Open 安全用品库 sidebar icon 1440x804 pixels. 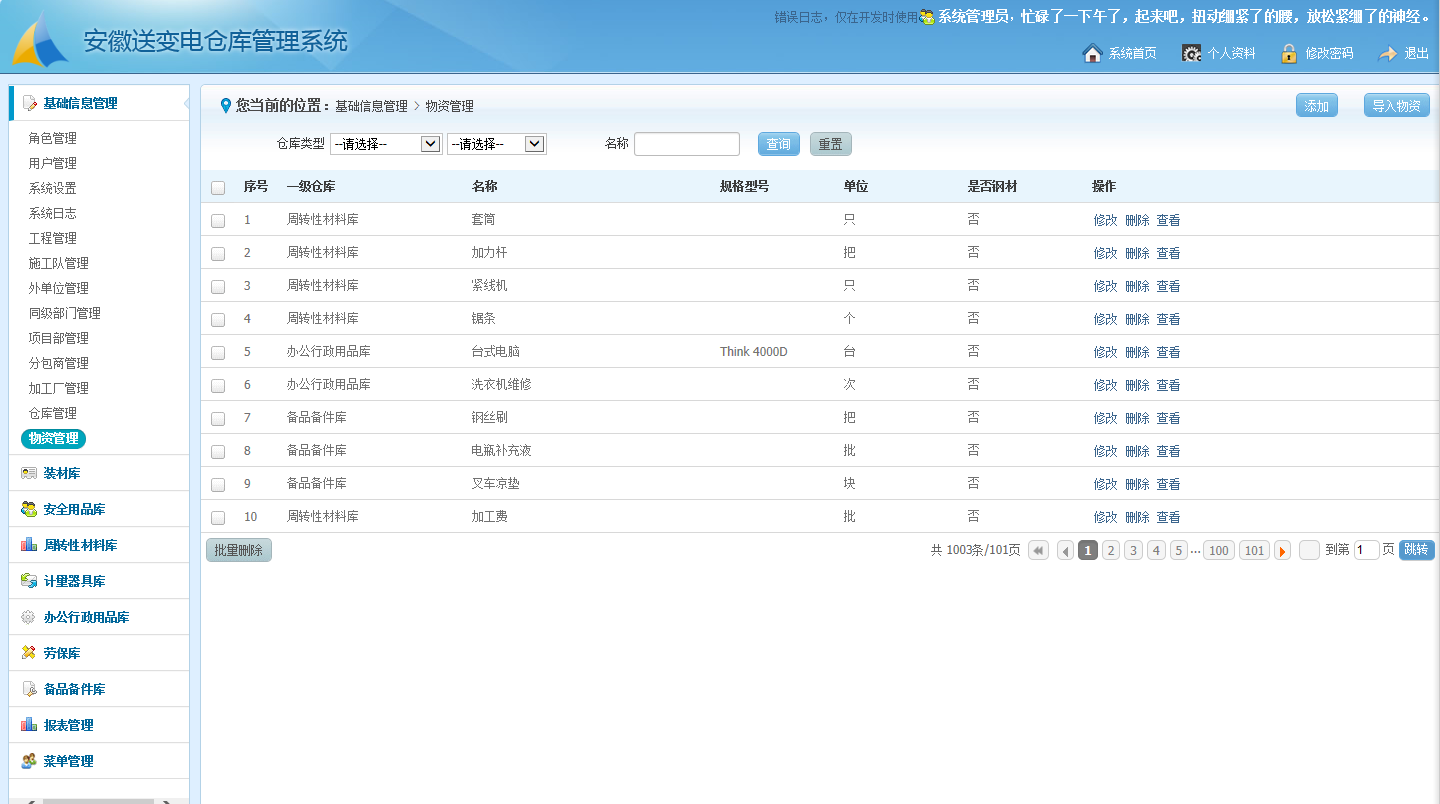(29, 509)
